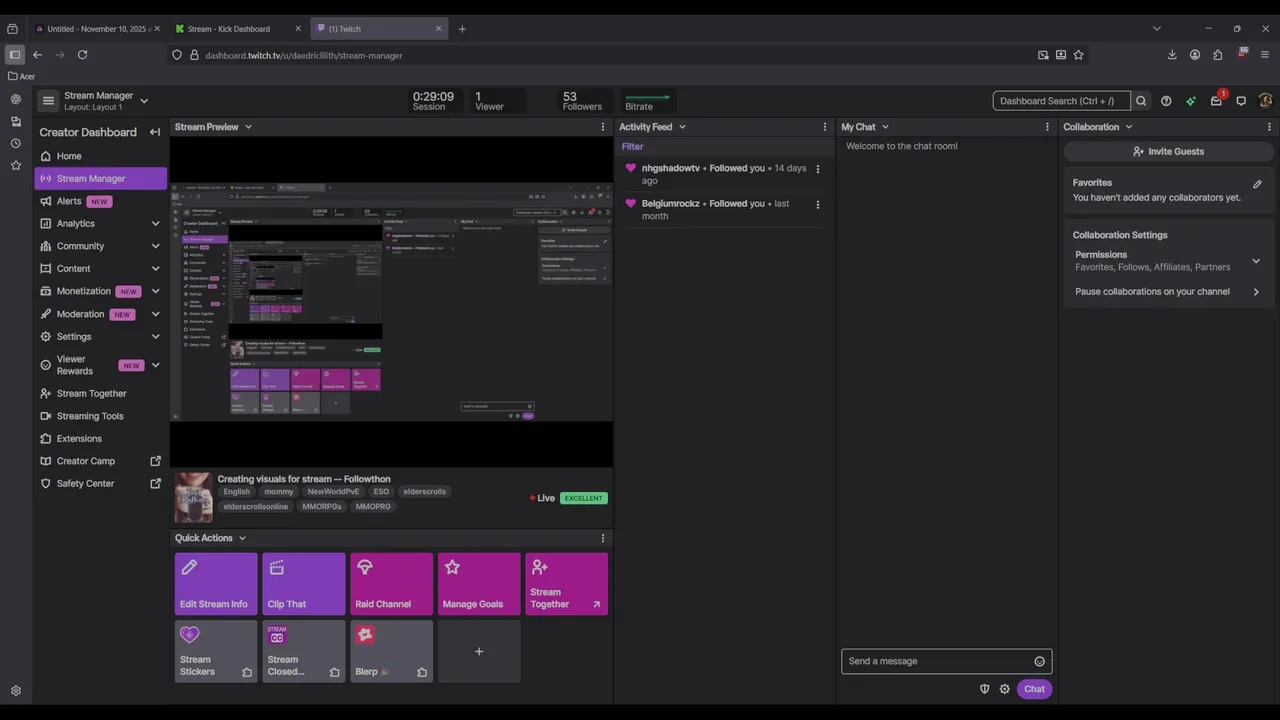The image size is (1280, 720).
Task: Click the Blerp quick action tile
Action: (391, 651)
